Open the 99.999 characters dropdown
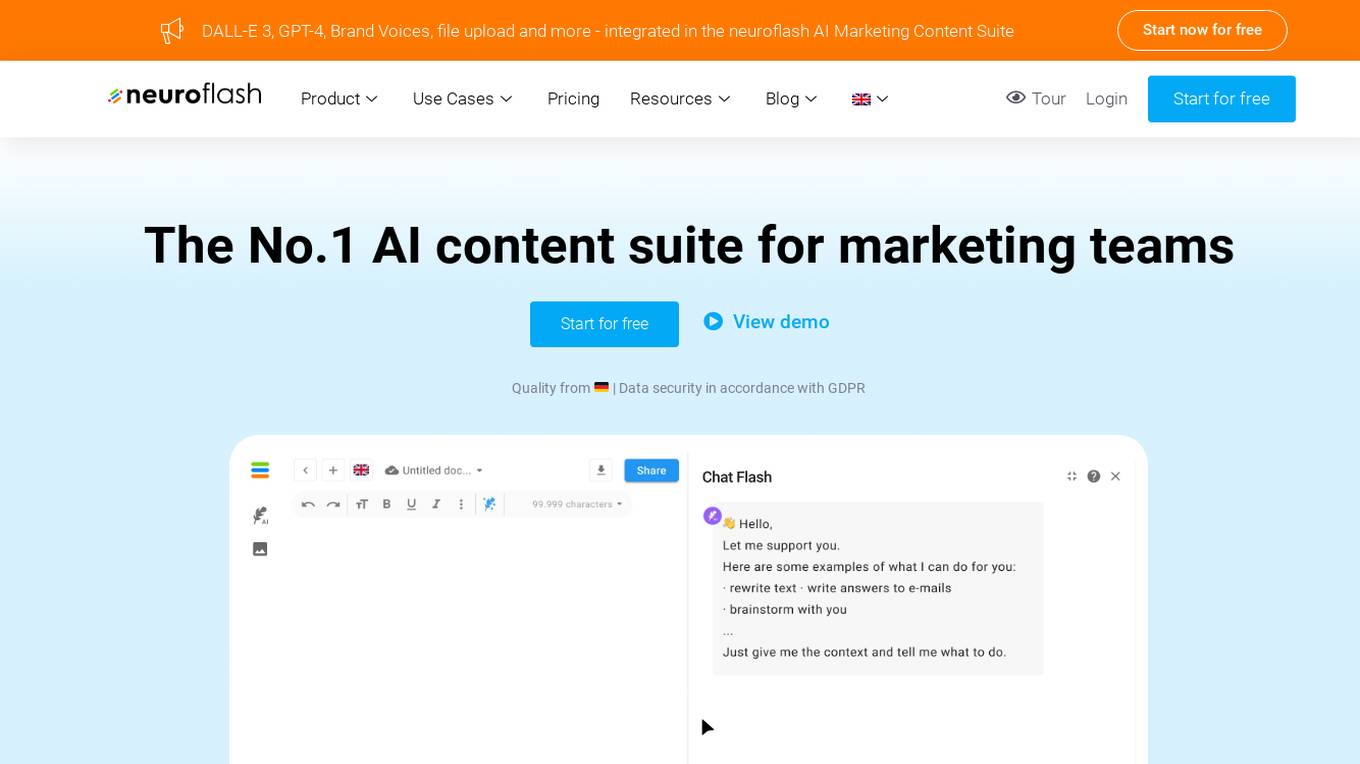Screen dimensions: 1360x764 [x=577, y=504]
